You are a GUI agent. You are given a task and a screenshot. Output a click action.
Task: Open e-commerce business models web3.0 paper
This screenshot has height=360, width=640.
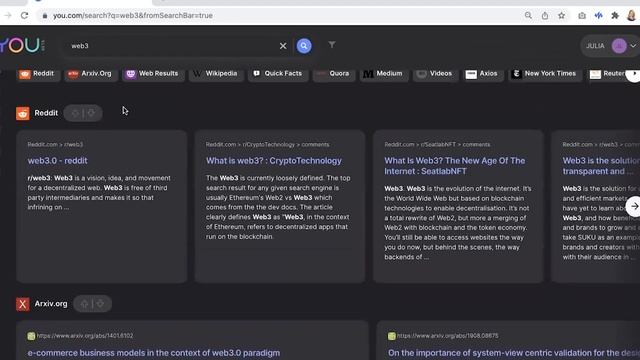pos(153,353)
